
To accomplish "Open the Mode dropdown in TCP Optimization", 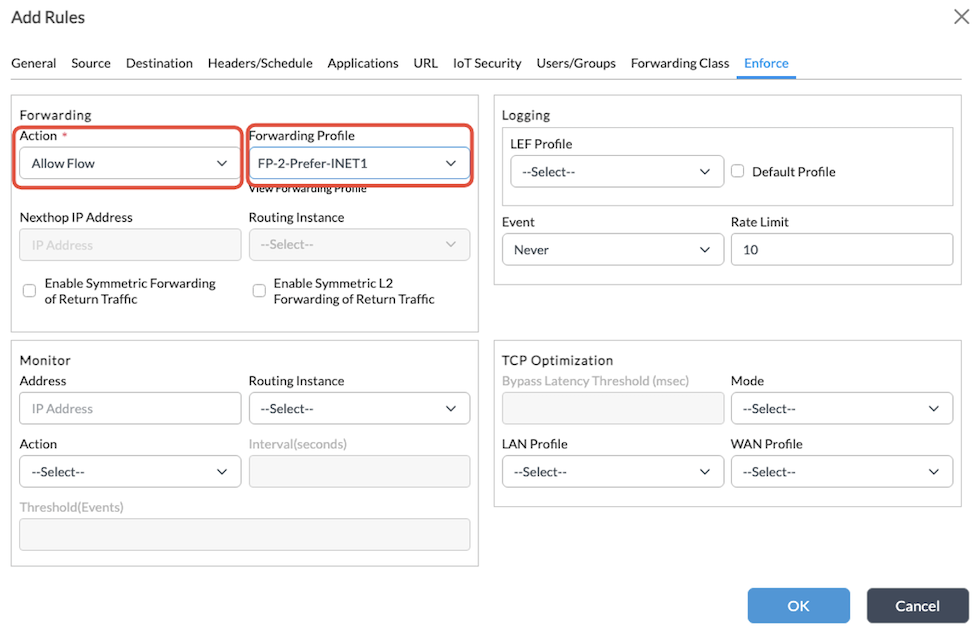I will tap(841, 408).
